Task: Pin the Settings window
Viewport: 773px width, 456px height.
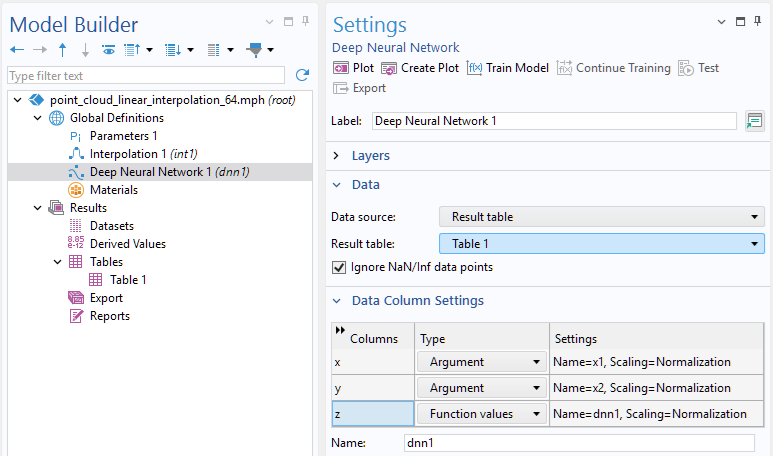Action: pyautogui.click(x=758, y=21)
